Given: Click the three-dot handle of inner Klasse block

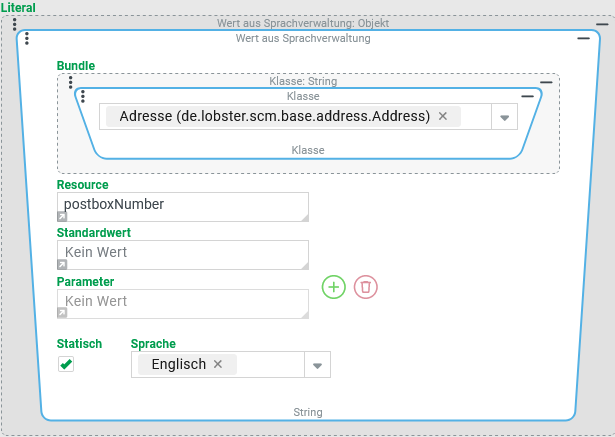Looking at the screenshot, I should (x=83, y=97).
